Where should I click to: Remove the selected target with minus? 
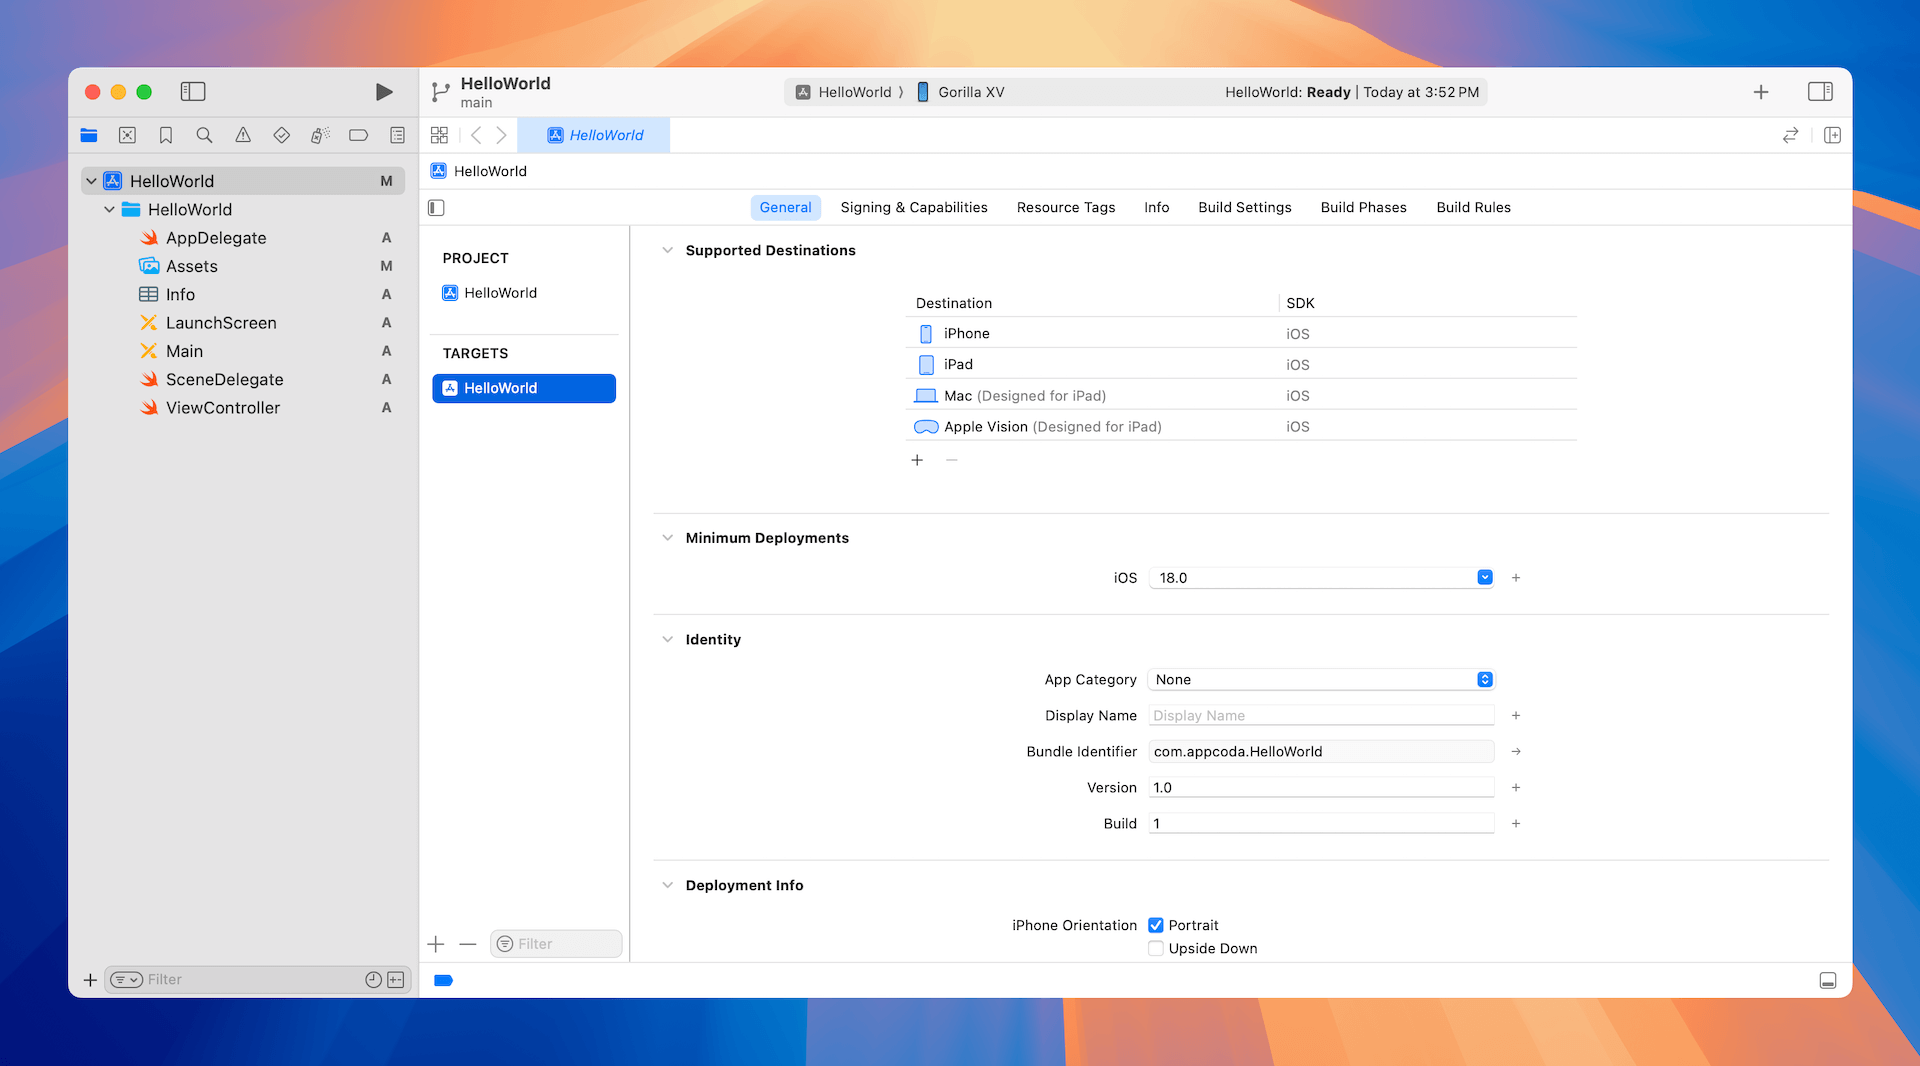tap(468, 944)
